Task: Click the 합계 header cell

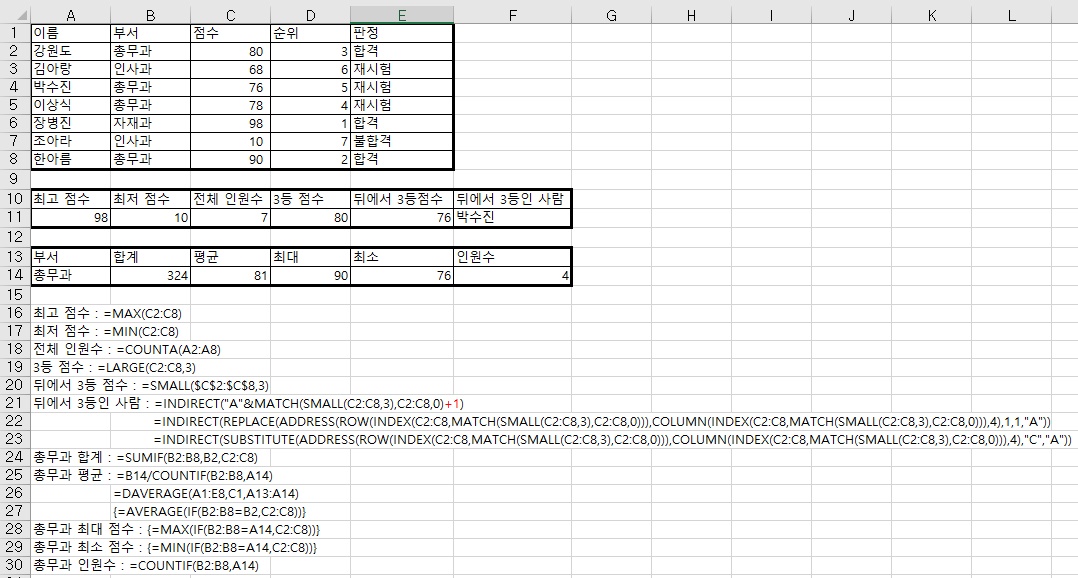Action: (151, 257)
